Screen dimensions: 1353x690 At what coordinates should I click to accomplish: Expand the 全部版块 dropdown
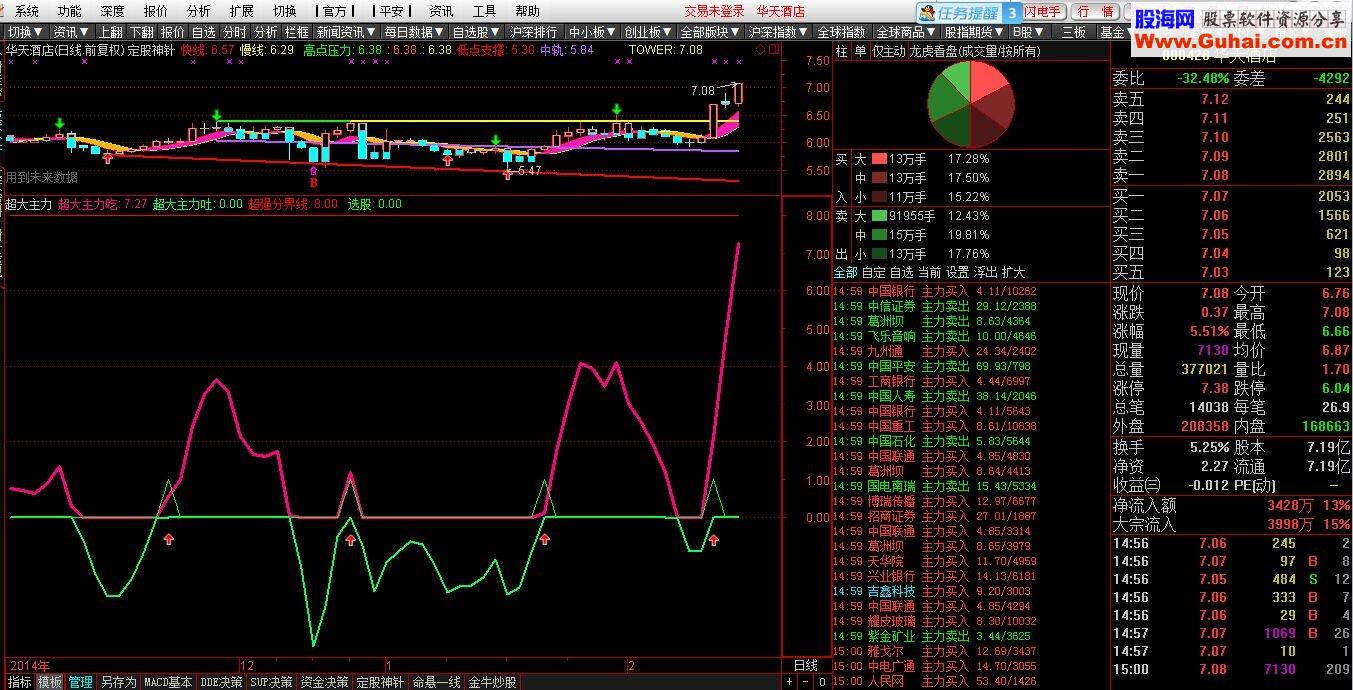[710, 32]
